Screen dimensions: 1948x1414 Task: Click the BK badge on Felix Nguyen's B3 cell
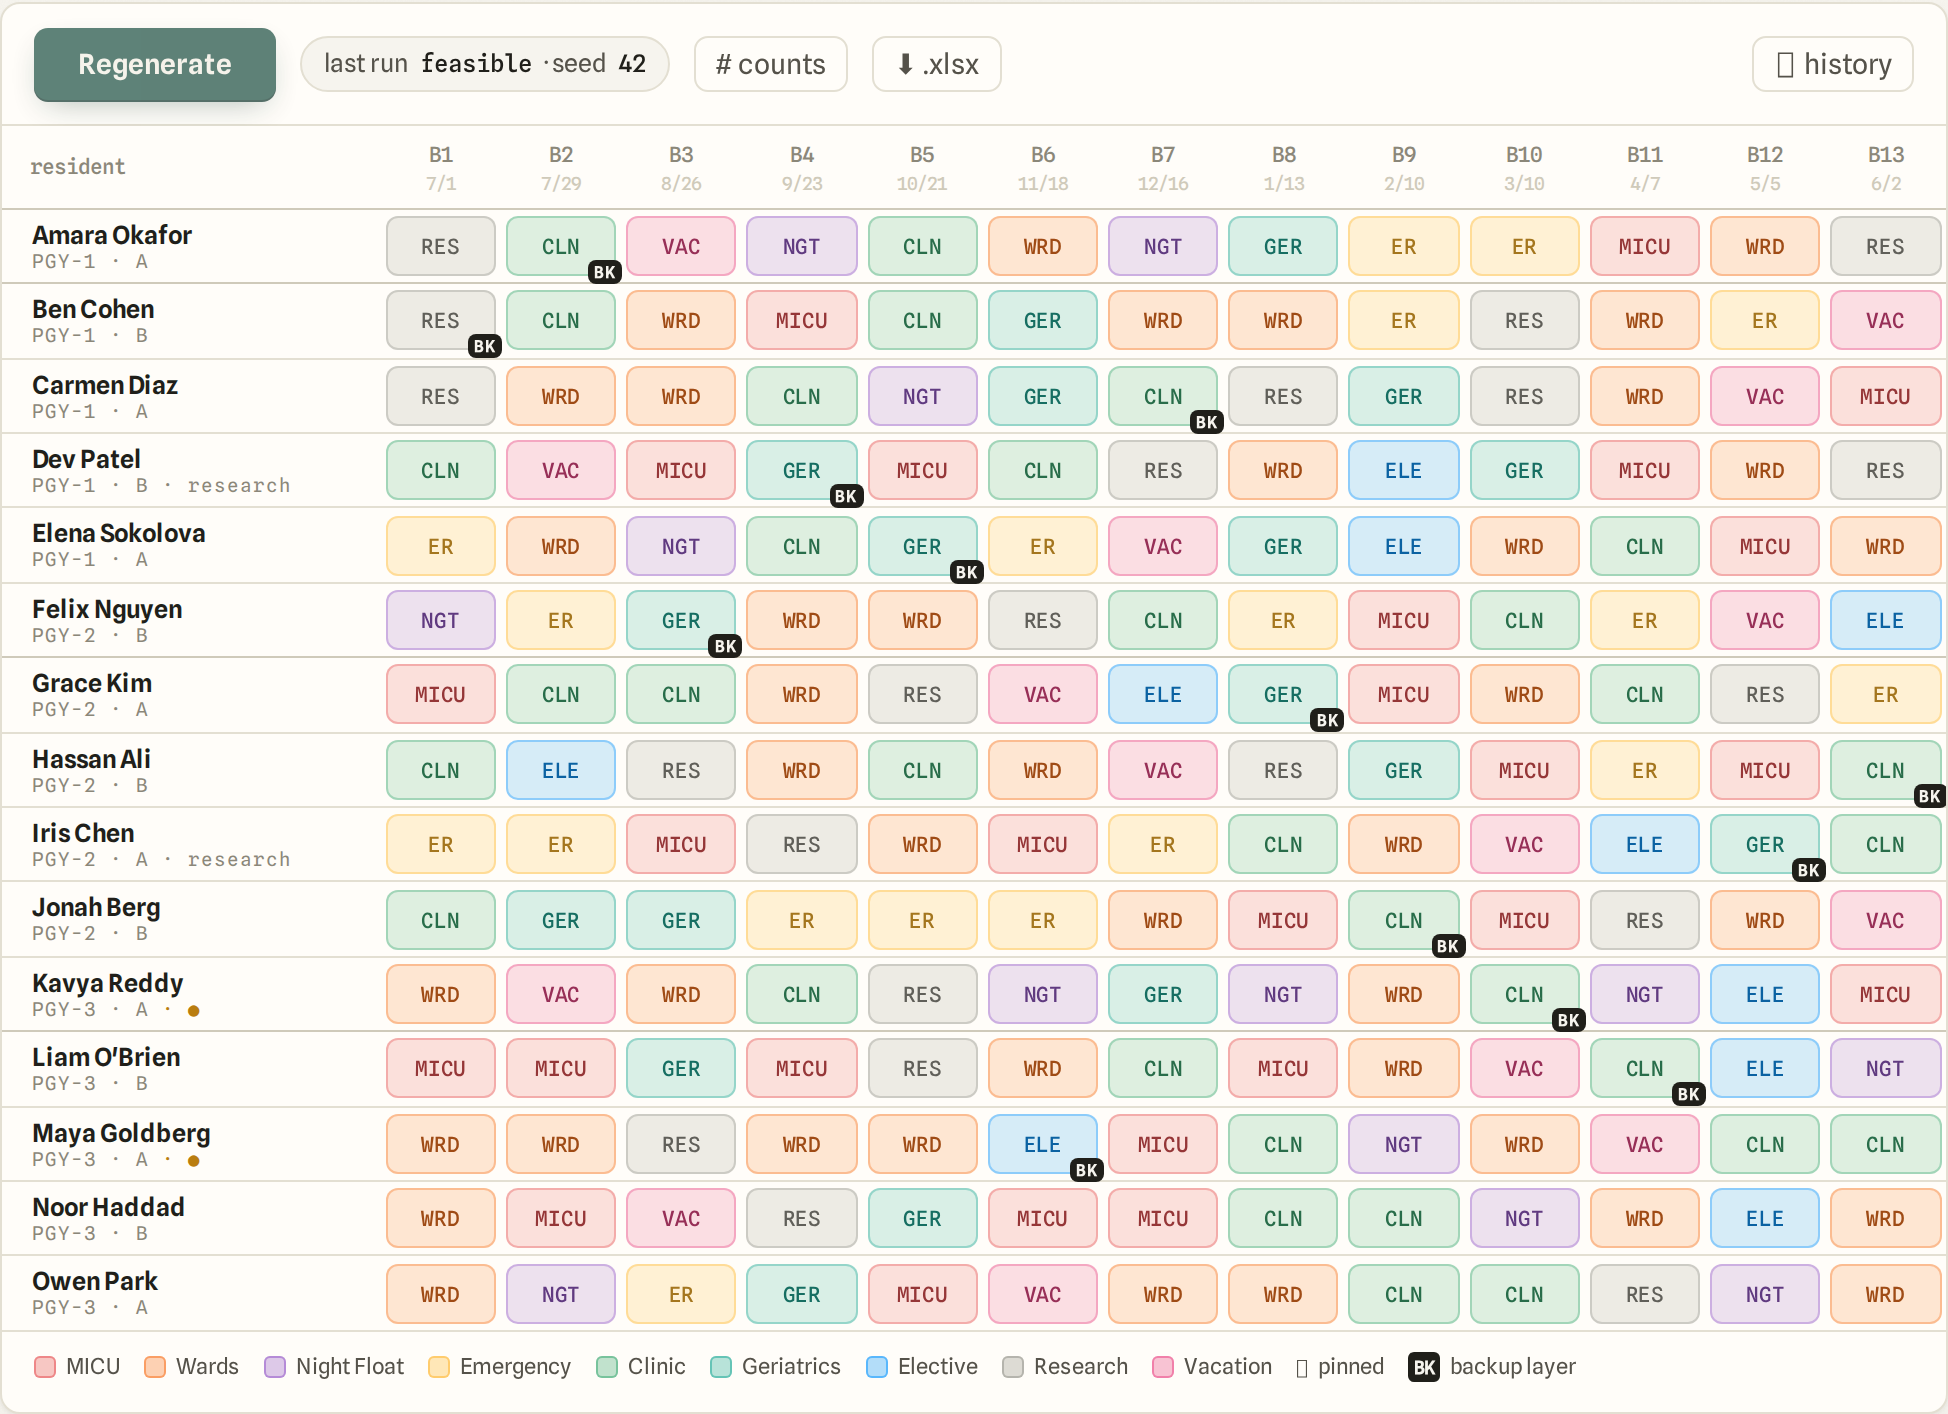[x=726, y=646]
